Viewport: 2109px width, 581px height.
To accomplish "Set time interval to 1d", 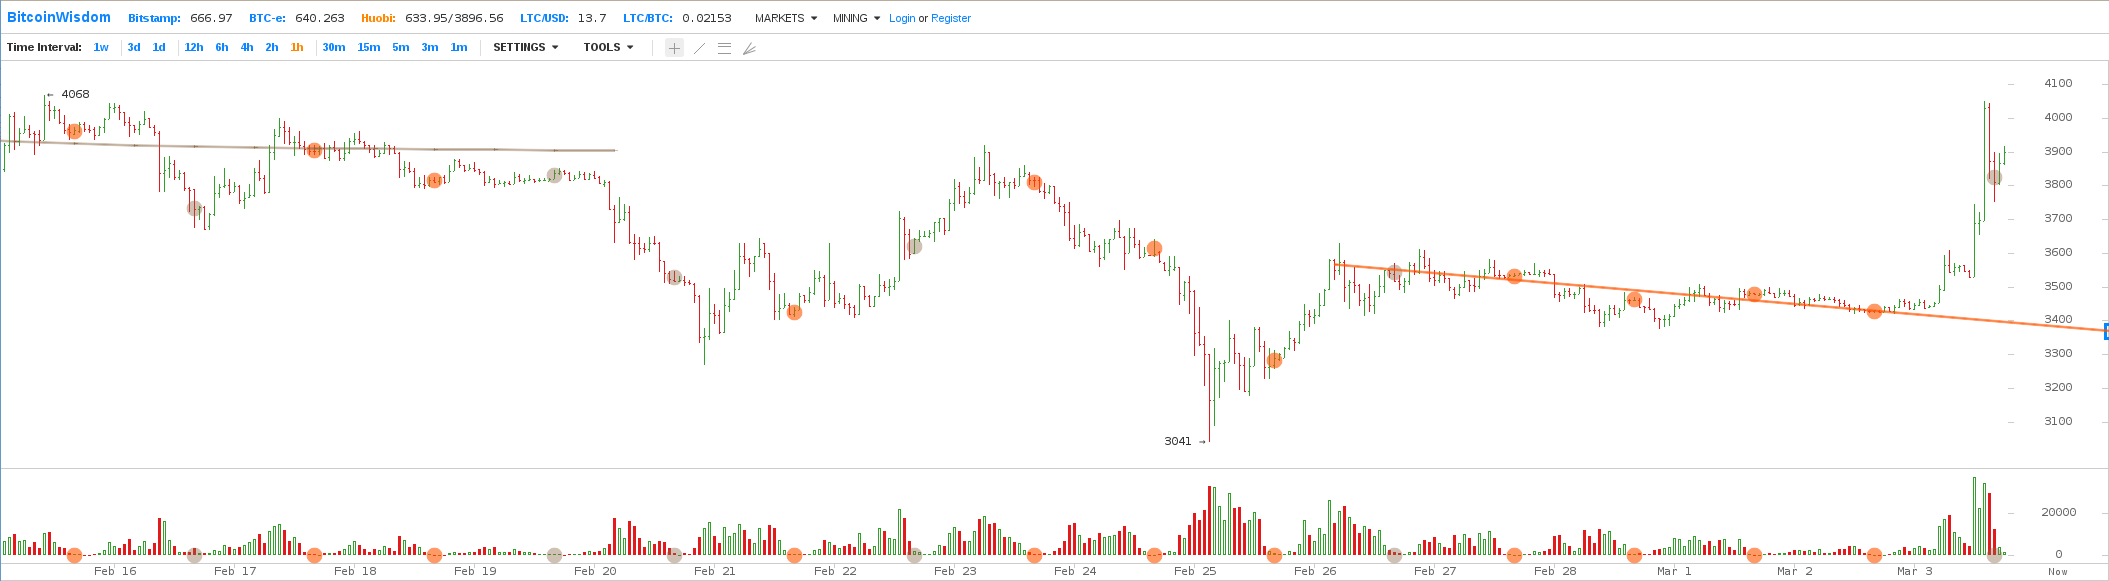I will tap(159, 47).
